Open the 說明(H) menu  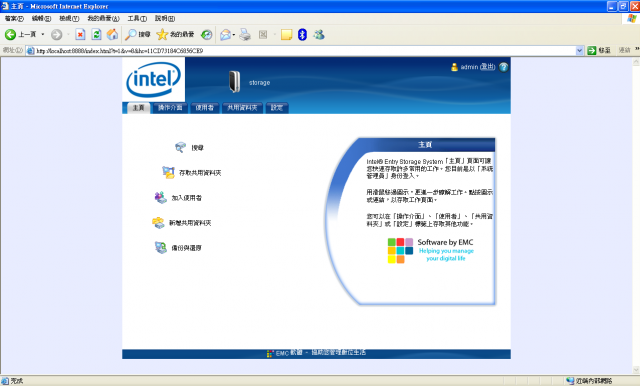coord(165,18)
